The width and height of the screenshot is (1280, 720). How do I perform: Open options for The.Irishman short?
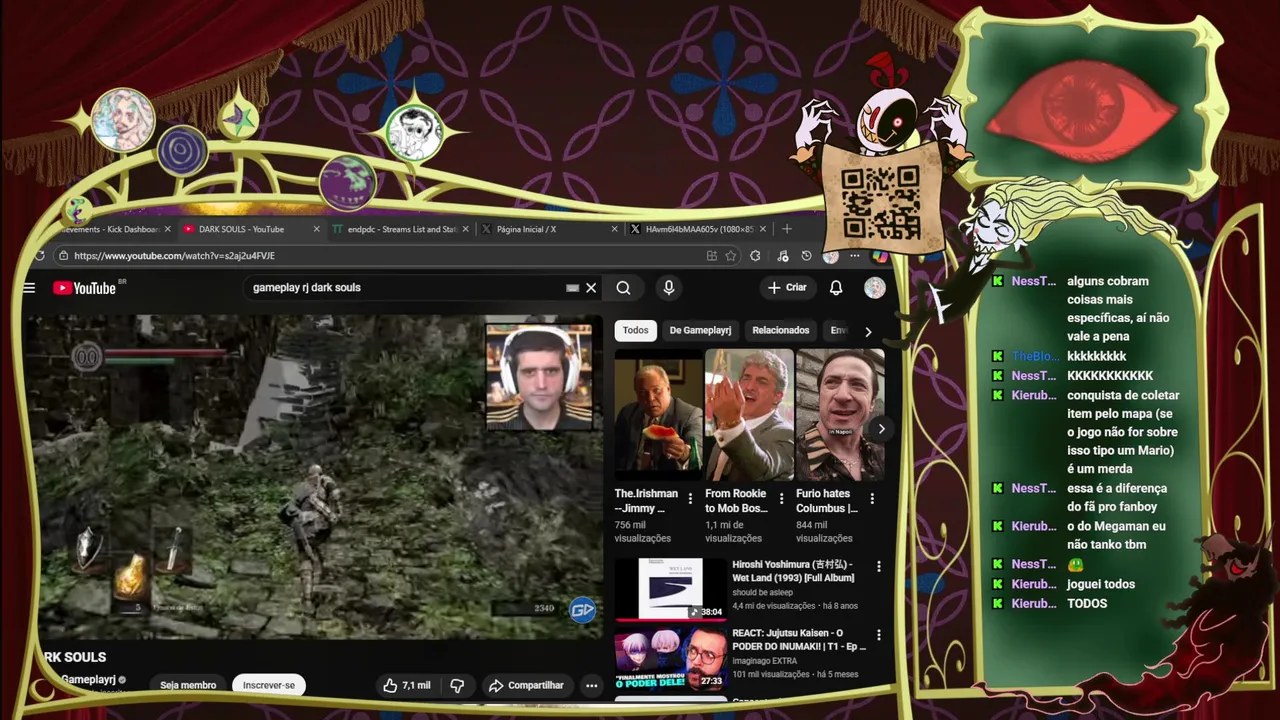coord(690,498)
